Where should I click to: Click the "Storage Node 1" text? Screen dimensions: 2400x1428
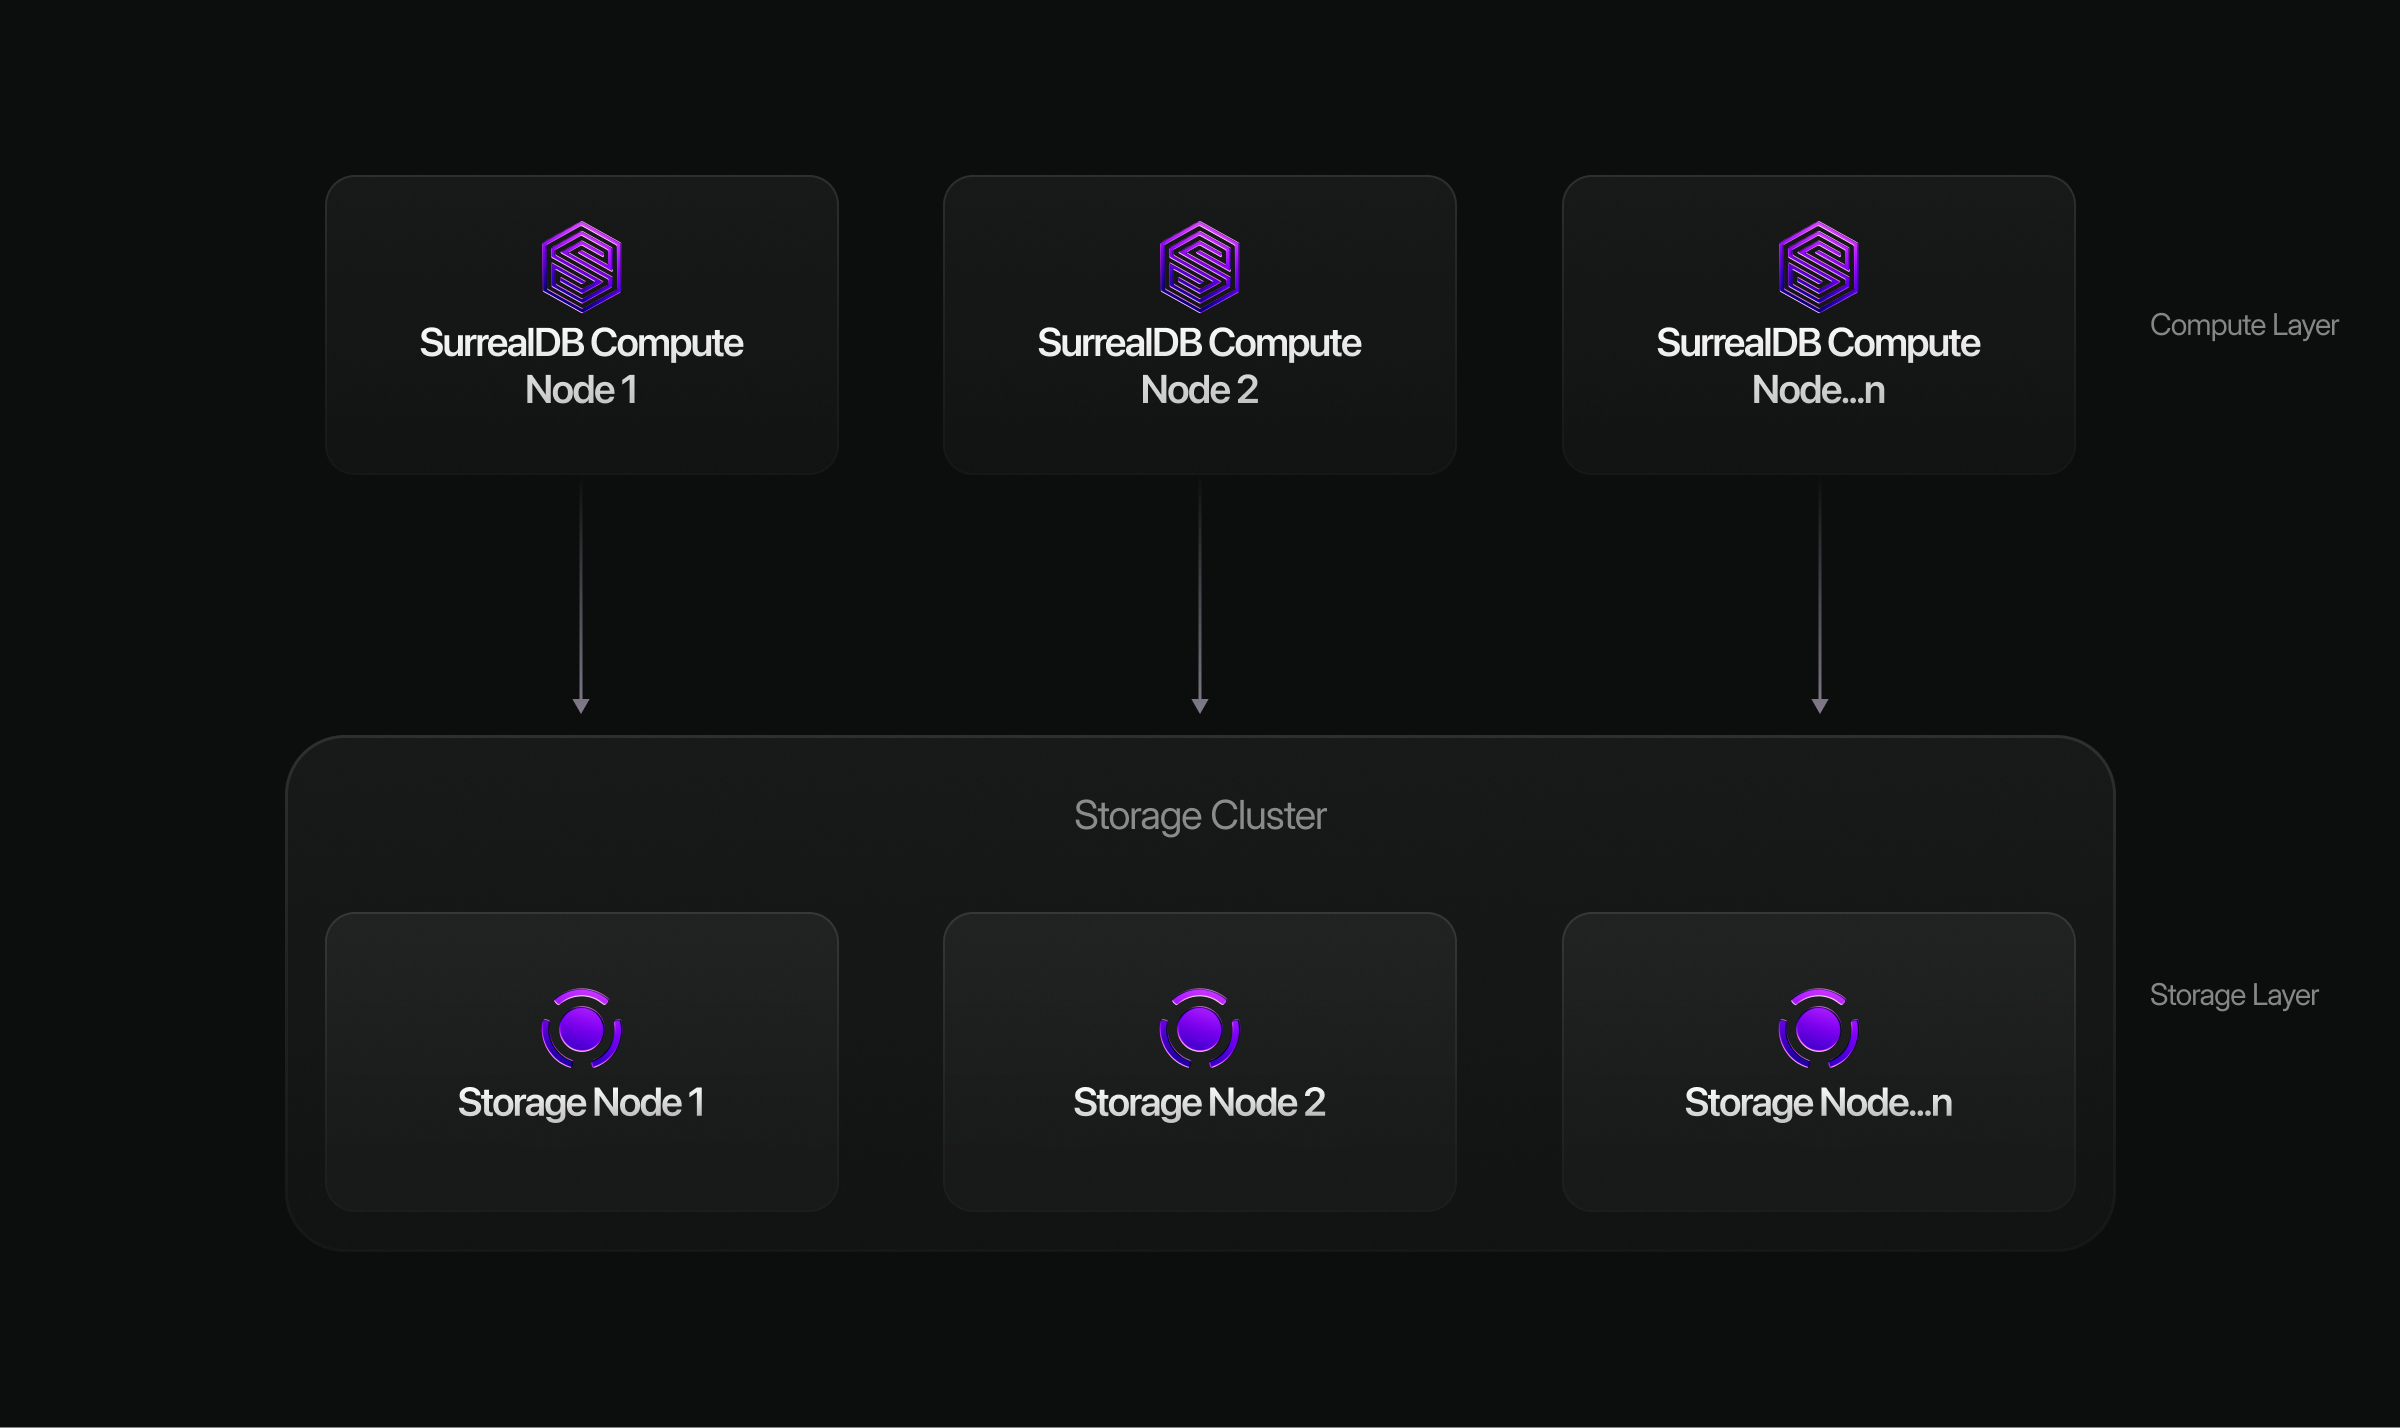pos(581,1102)
